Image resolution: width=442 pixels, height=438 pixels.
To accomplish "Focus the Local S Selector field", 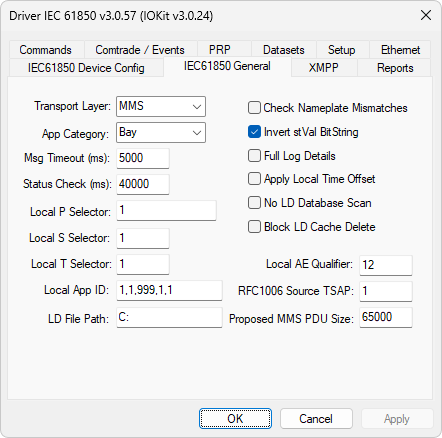I will coord(143,238).
